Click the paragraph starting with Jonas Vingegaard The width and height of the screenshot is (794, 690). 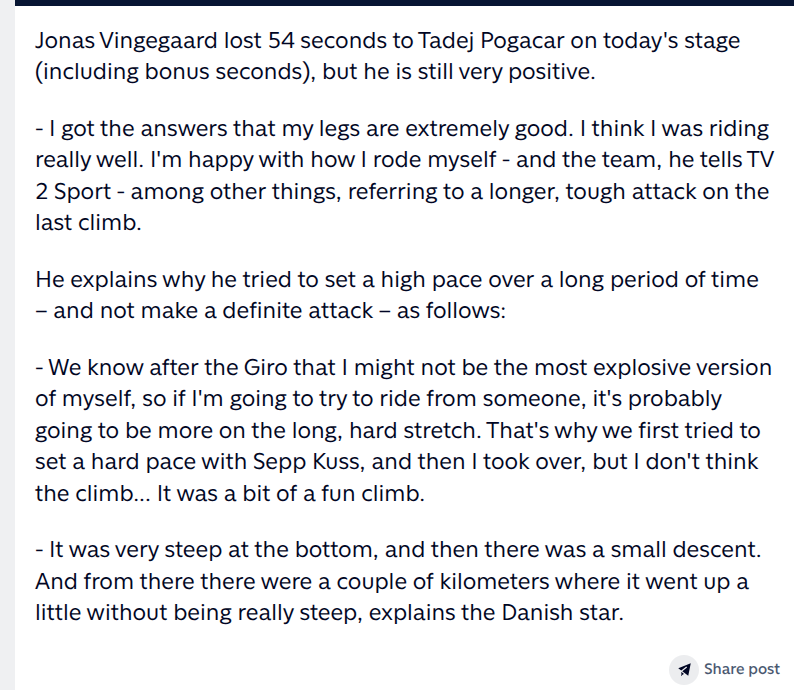coord(387,56)
